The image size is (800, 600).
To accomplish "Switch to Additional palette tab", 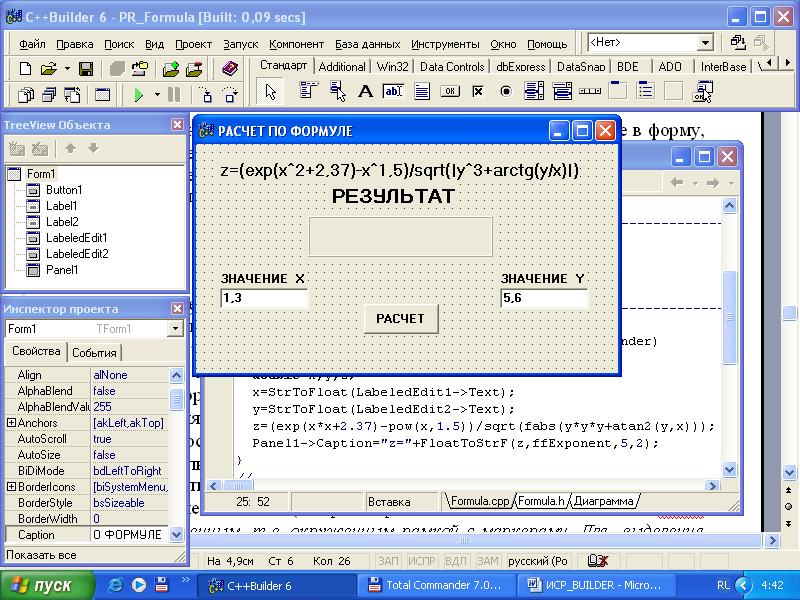I will tap(342, 66).
